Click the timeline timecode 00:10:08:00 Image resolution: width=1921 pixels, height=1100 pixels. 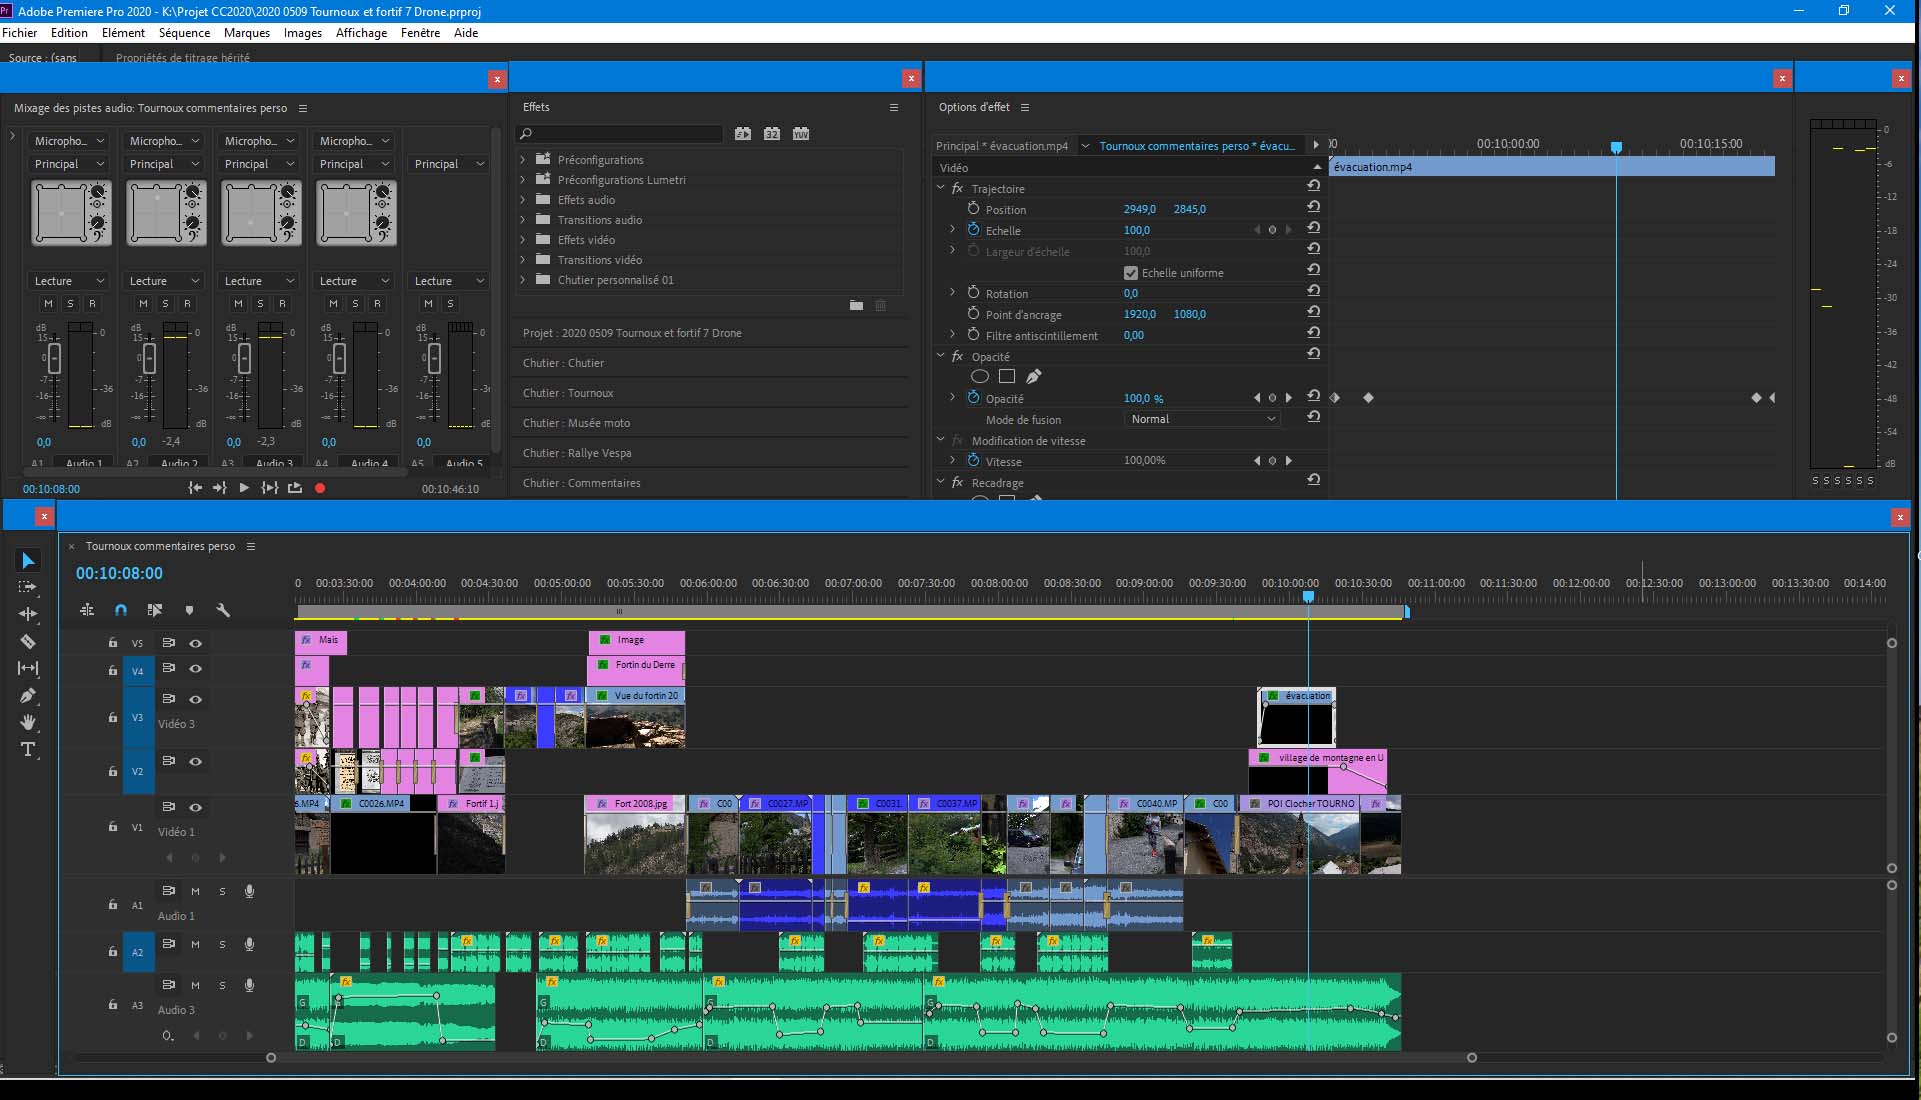click(x=119, y=574)
